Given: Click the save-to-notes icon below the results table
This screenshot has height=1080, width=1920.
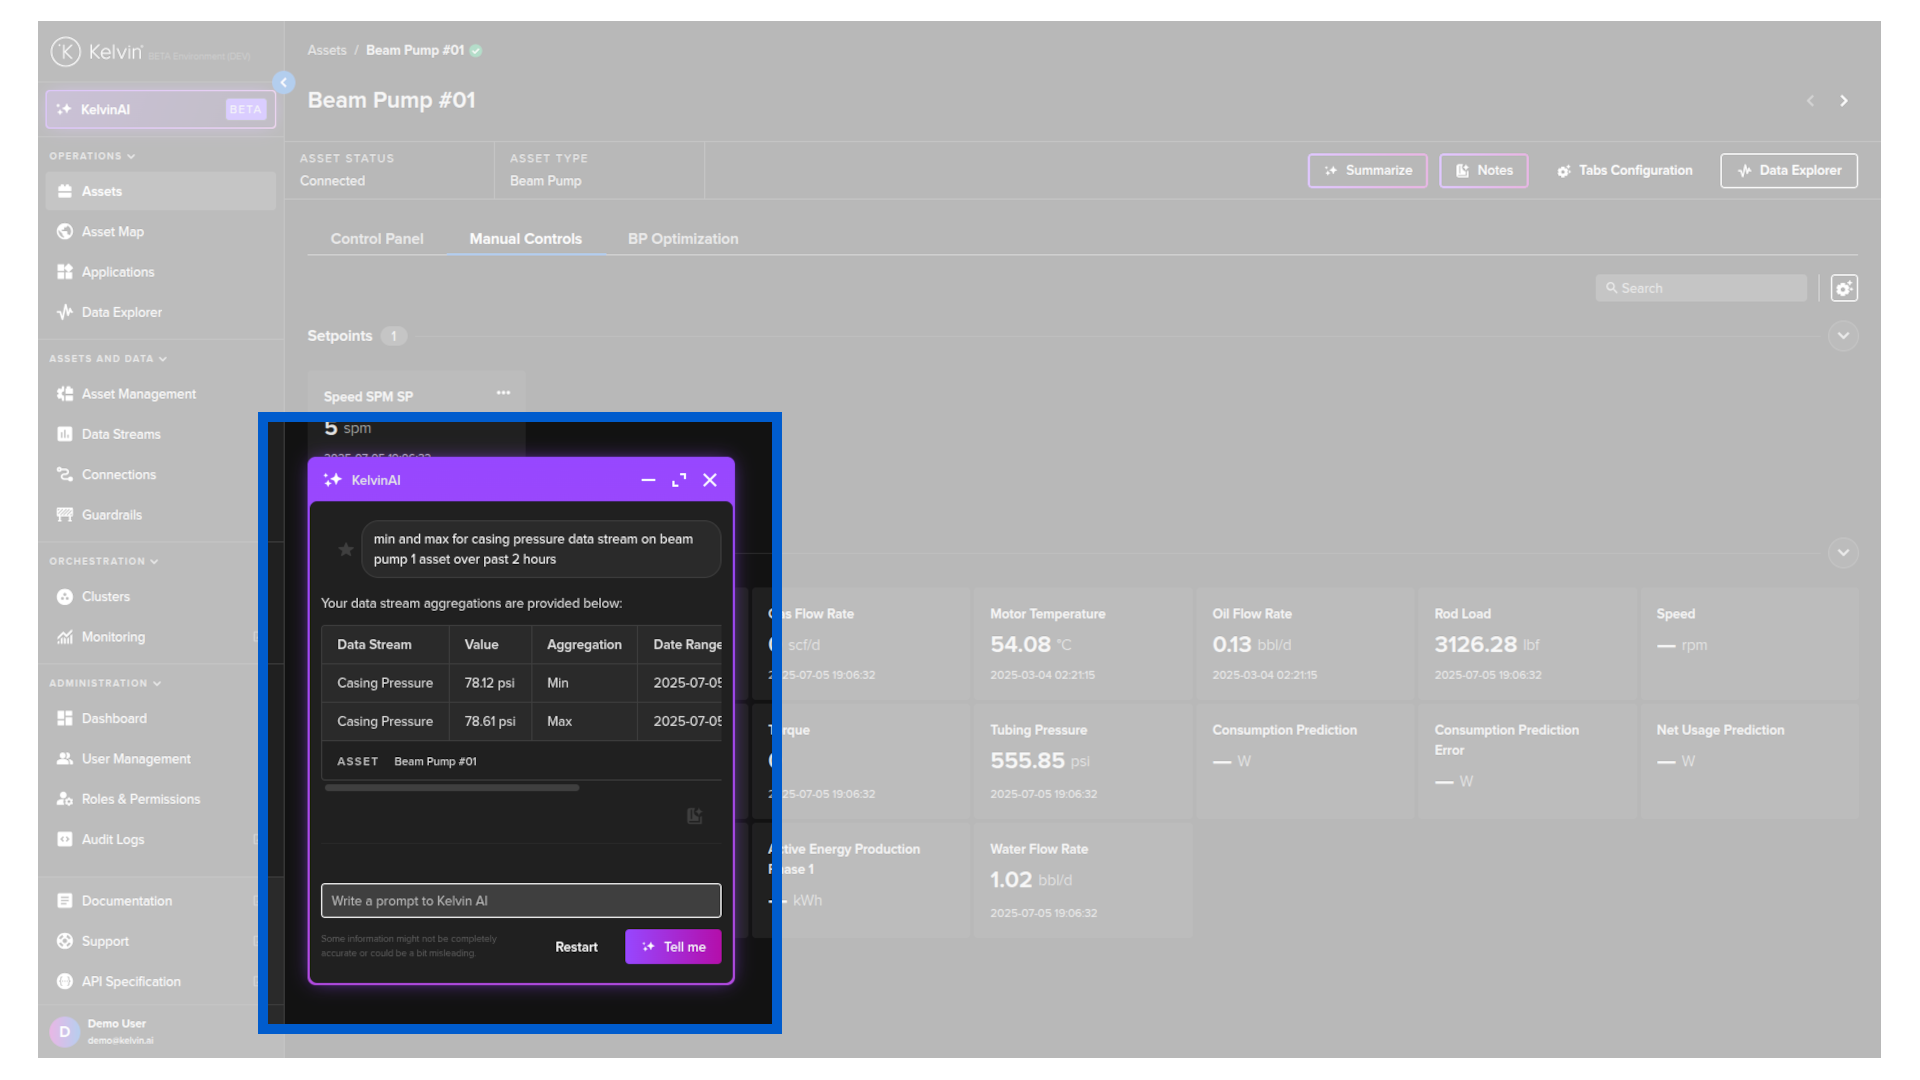Looking at the screenshot, I should (695, 816).
